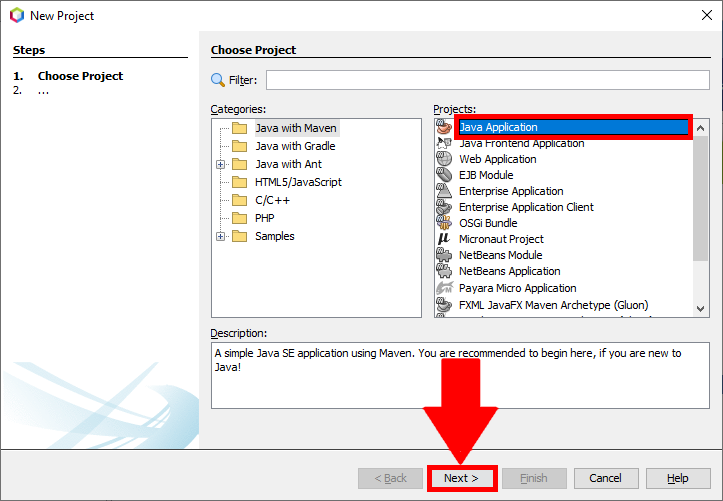This screenshot has width=723, height=501.
Task: Click the Samples folder icon
Action: pyautogui.click(x=239, y=236)
